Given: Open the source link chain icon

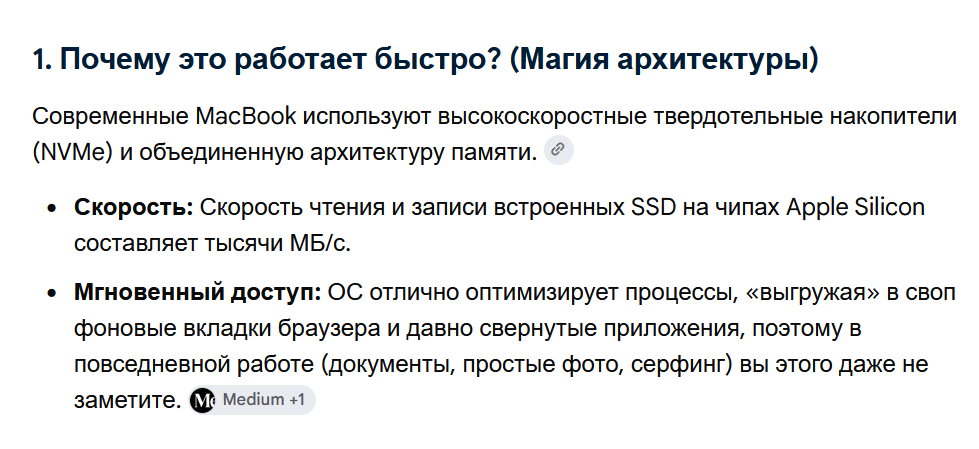Looking at the screenshot, I should 559,150.
